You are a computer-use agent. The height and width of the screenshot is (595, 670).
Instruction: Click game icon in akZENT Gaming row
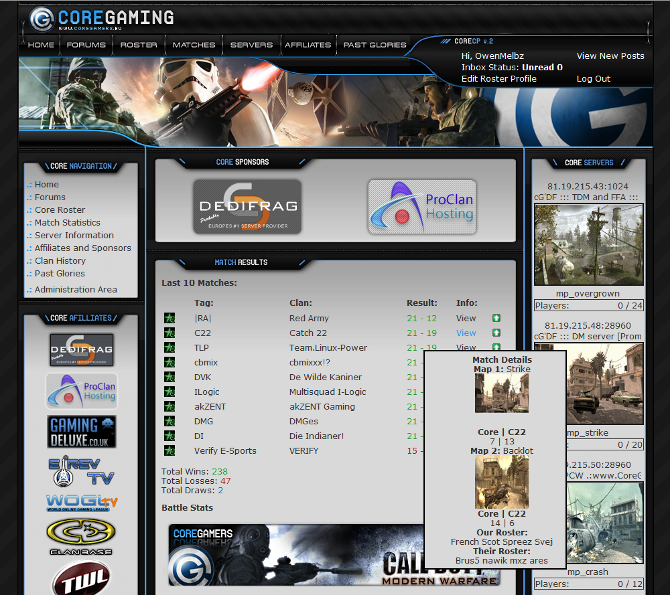point(170,406)
